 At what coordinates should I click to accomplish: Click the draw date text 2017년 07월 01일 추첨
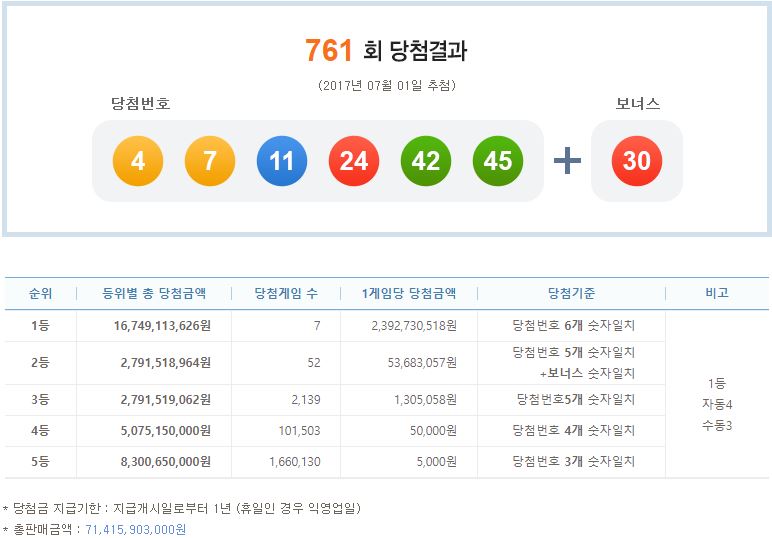387,86
